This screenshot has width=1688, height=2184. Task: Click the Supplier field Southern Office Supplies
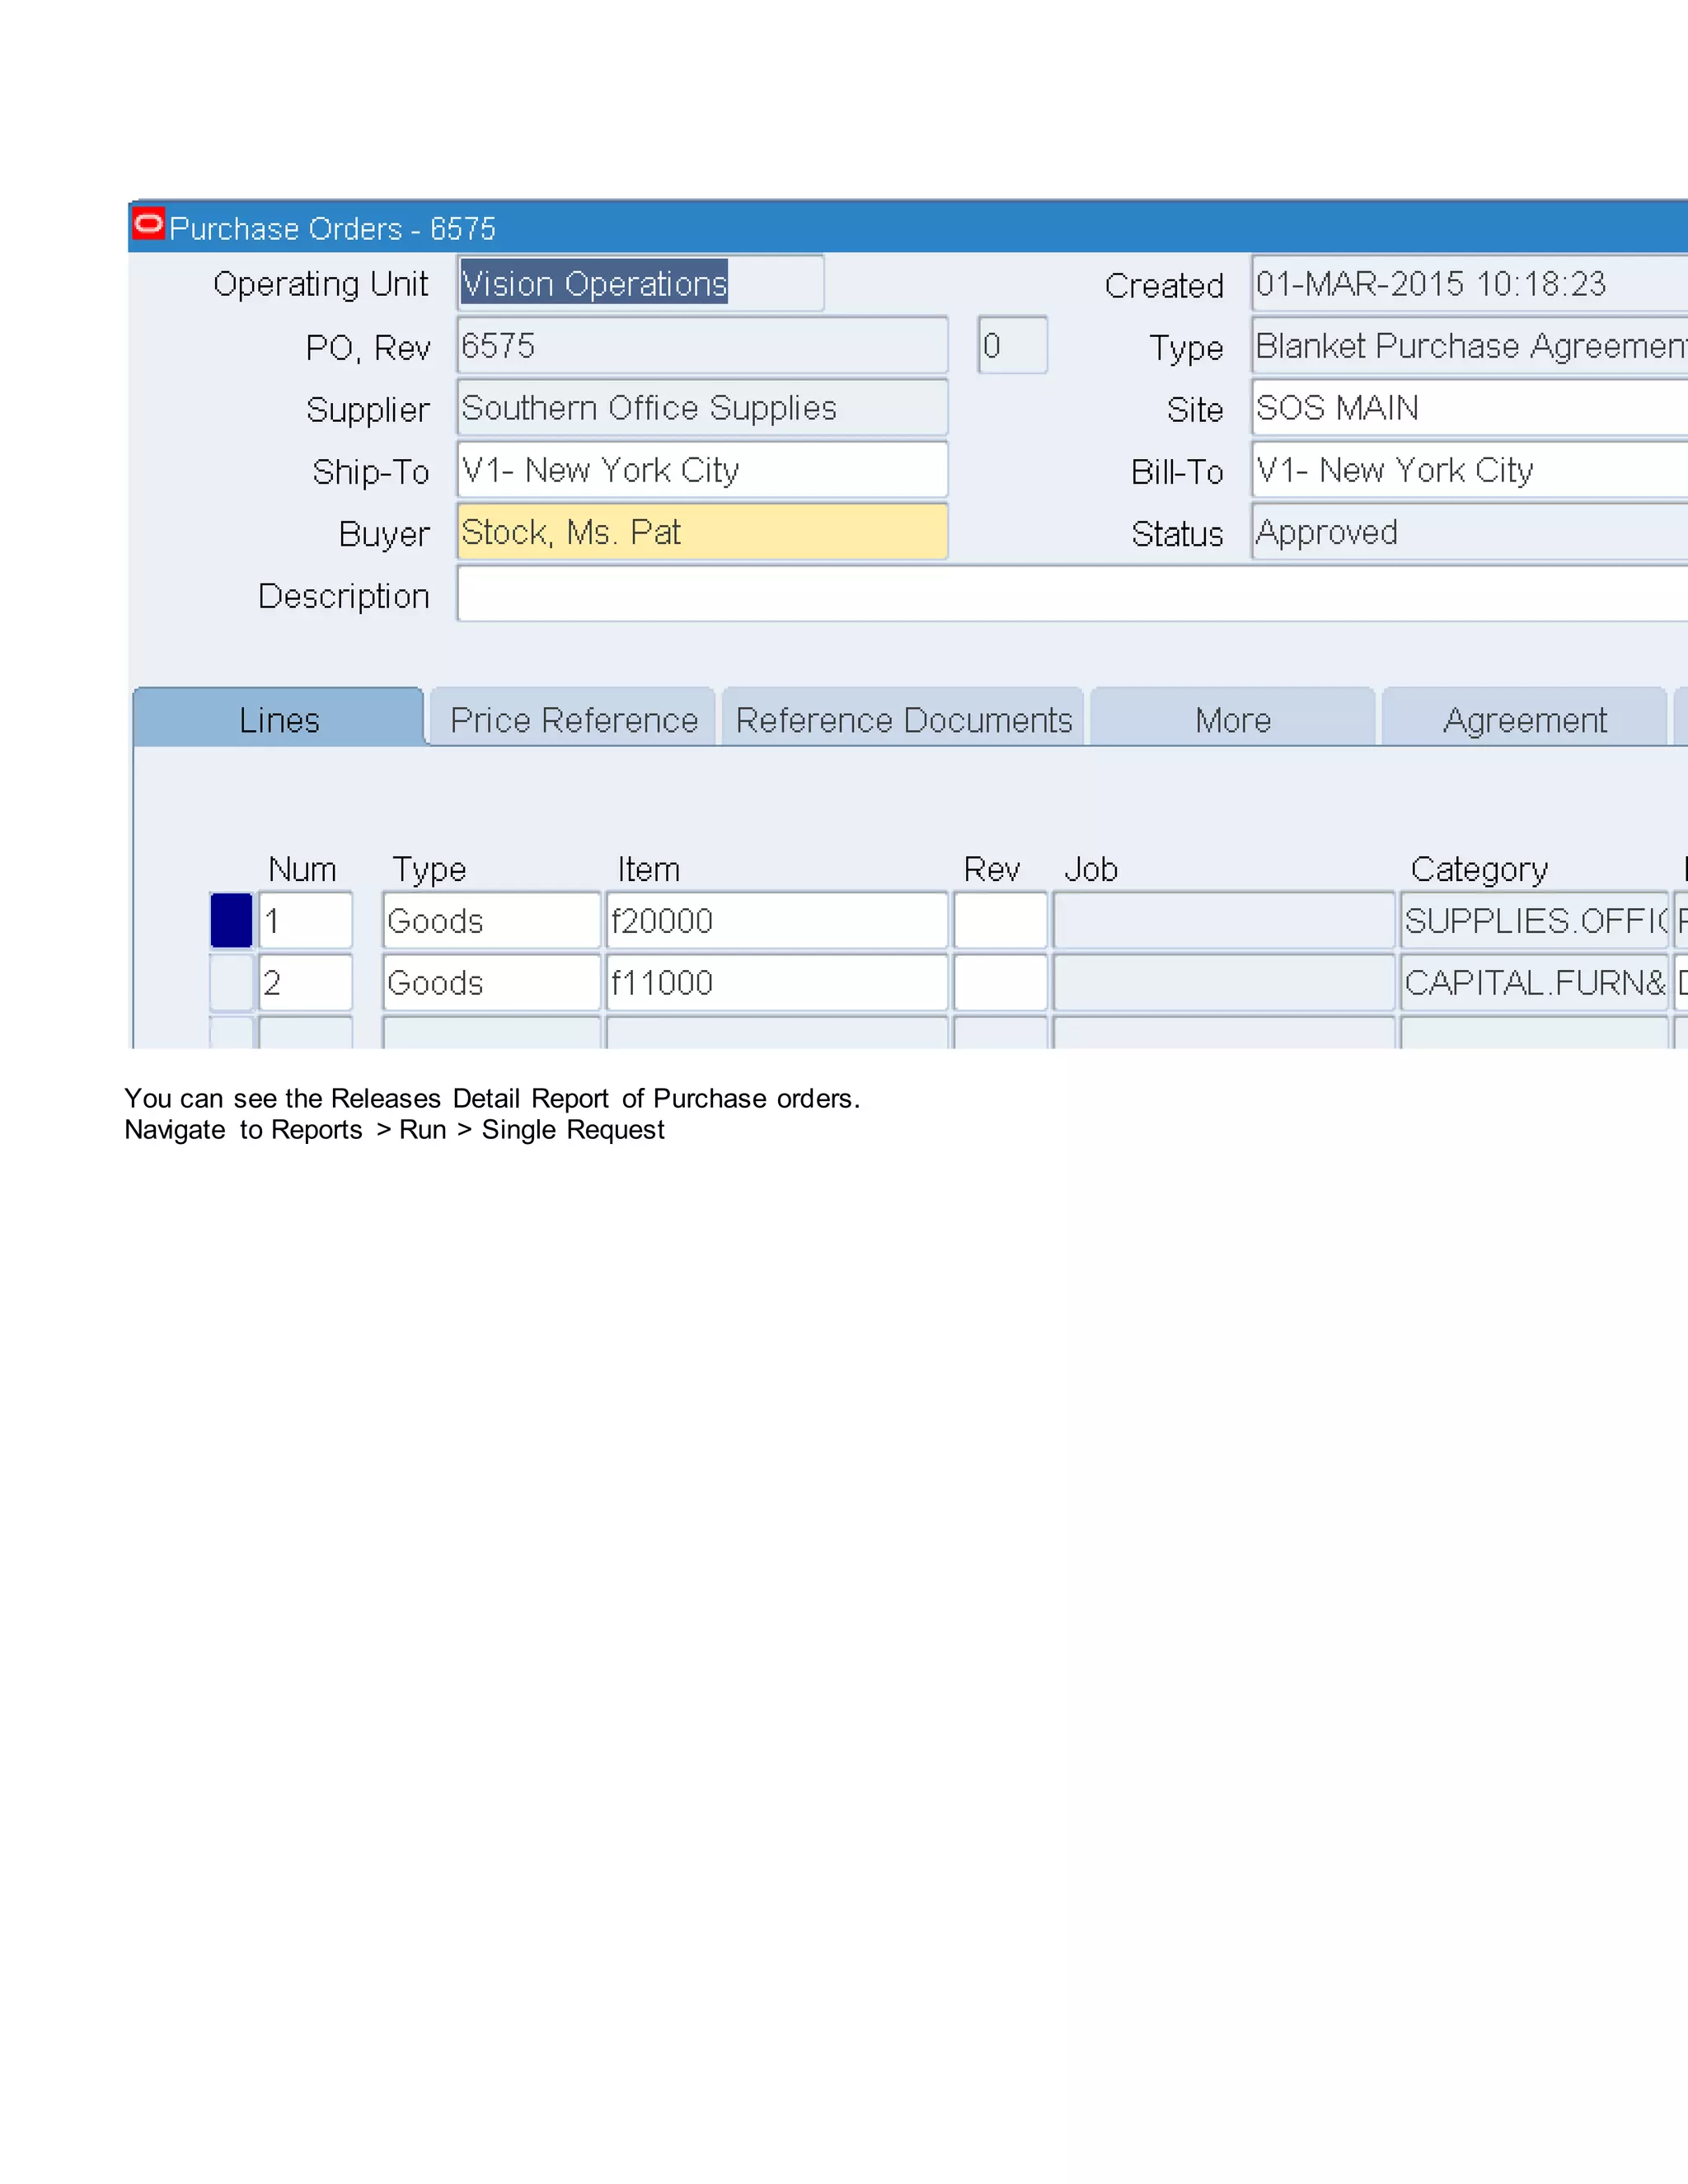coord(702,408)
